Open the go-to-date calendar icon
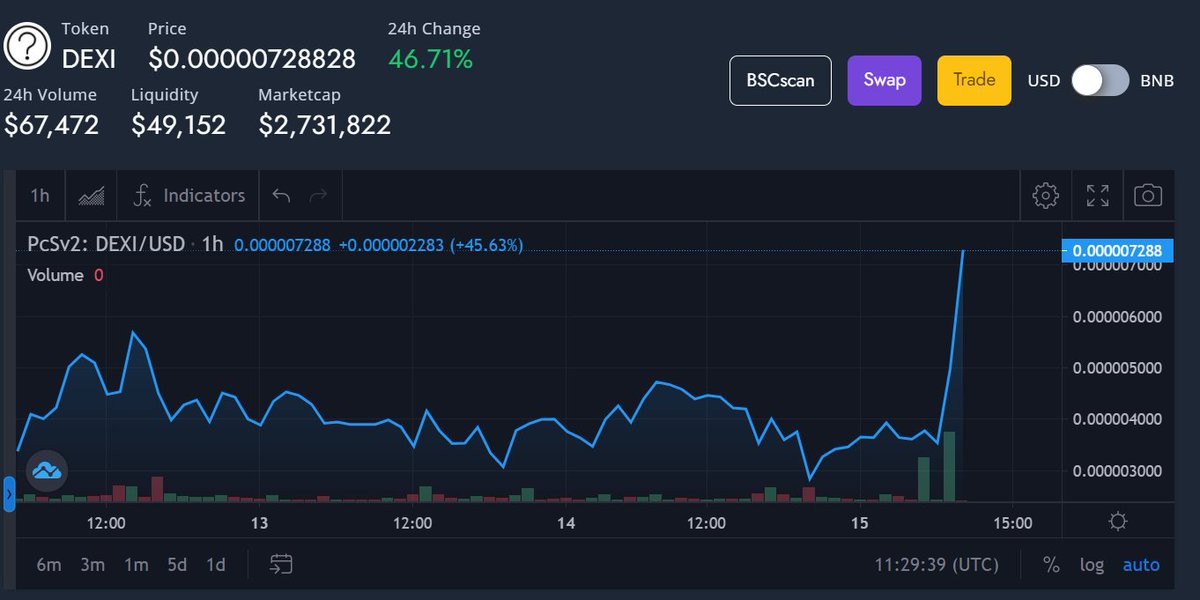Viewport: 1200px width, 600px height. [281, 564]
